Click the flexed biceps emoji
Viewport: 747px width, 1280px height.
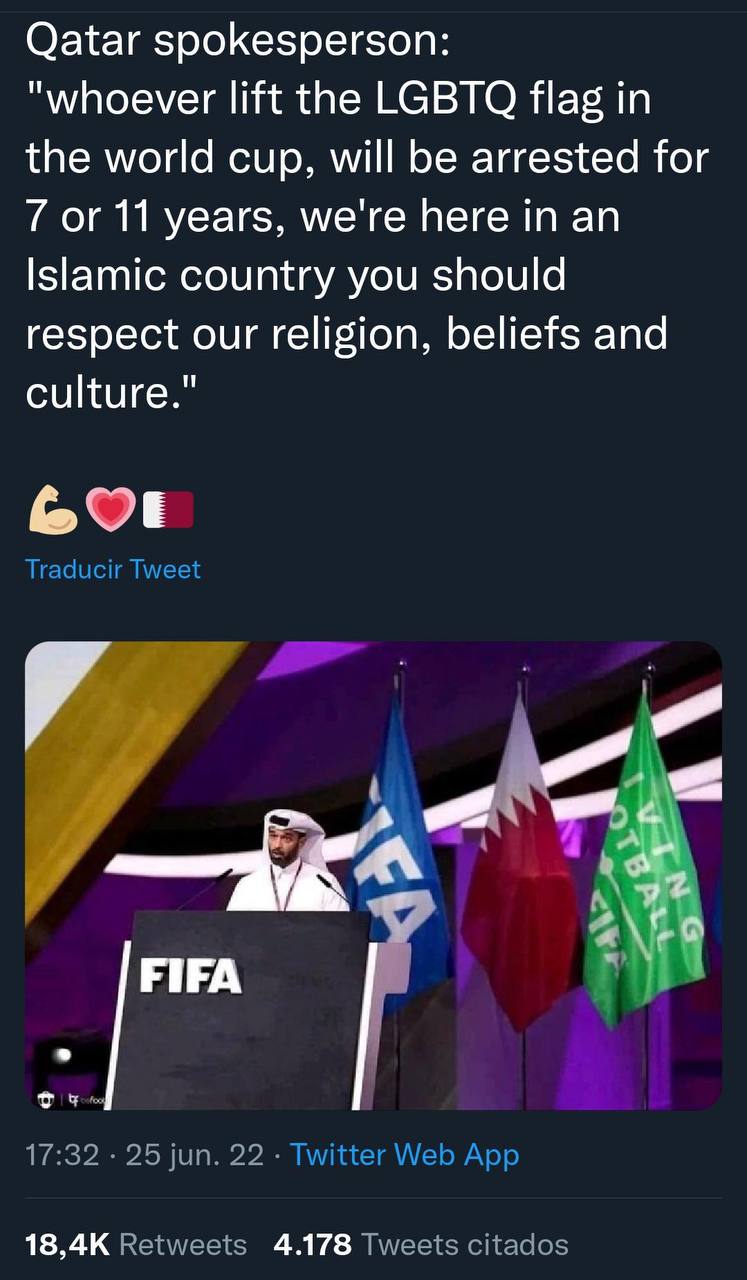54,510
